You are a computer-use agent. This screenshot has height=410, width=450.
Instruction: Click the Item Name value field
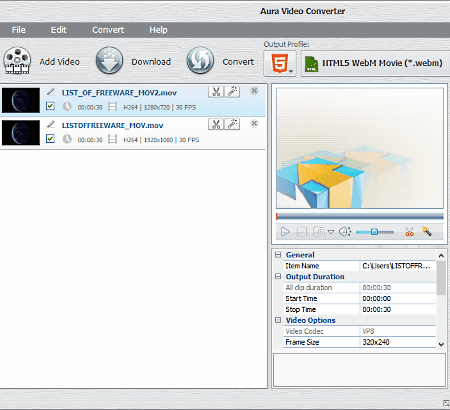[x=398, y=266]
